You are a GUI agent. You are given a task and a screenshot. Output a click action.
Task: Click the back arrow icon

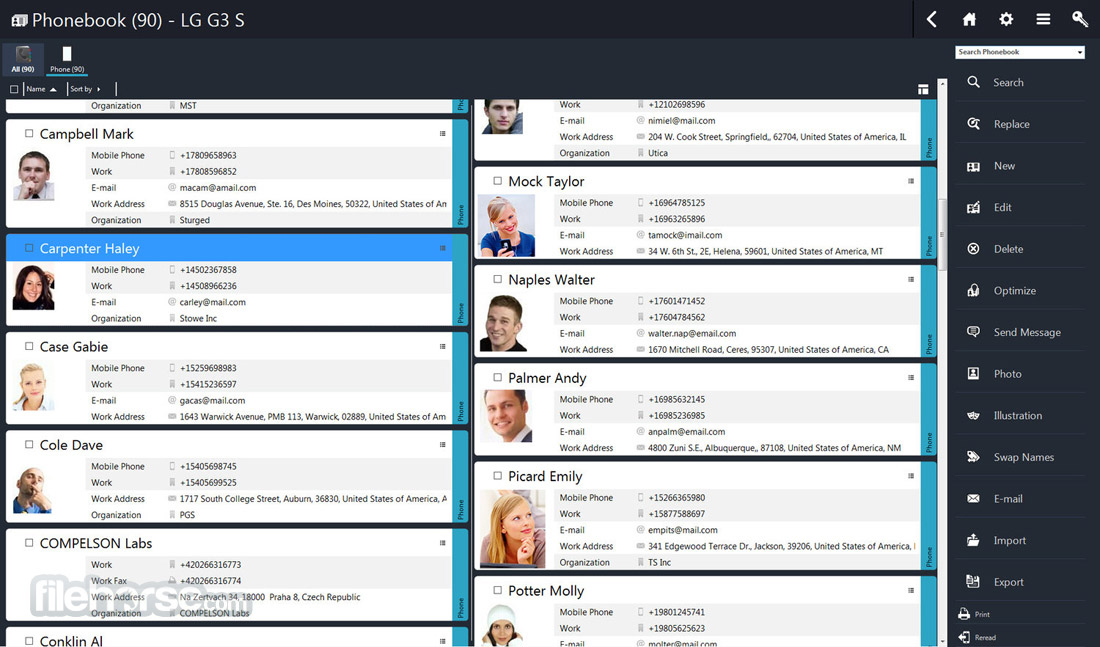tap(932, 19)
